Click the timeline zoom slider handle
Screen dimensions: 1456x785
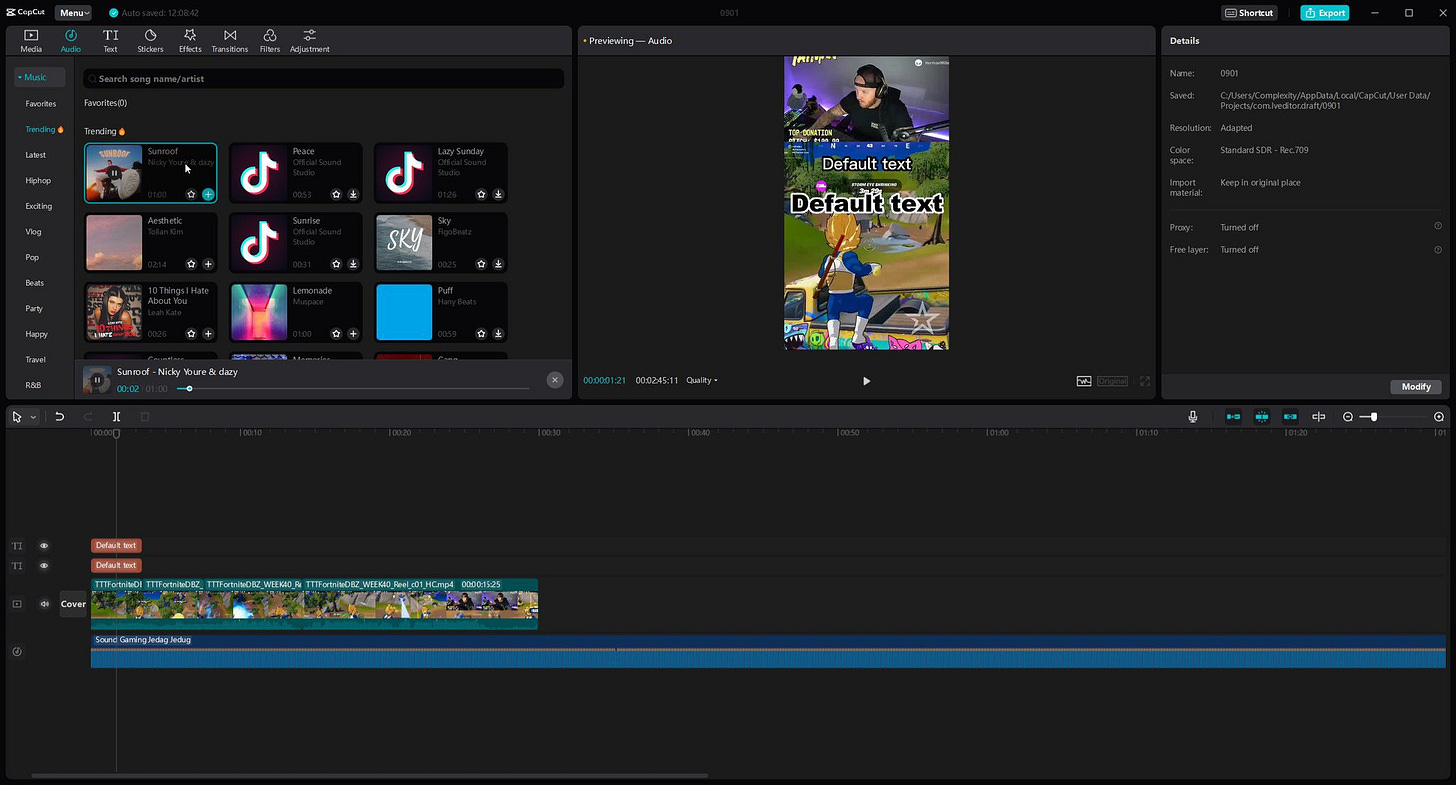[1374, 417]
